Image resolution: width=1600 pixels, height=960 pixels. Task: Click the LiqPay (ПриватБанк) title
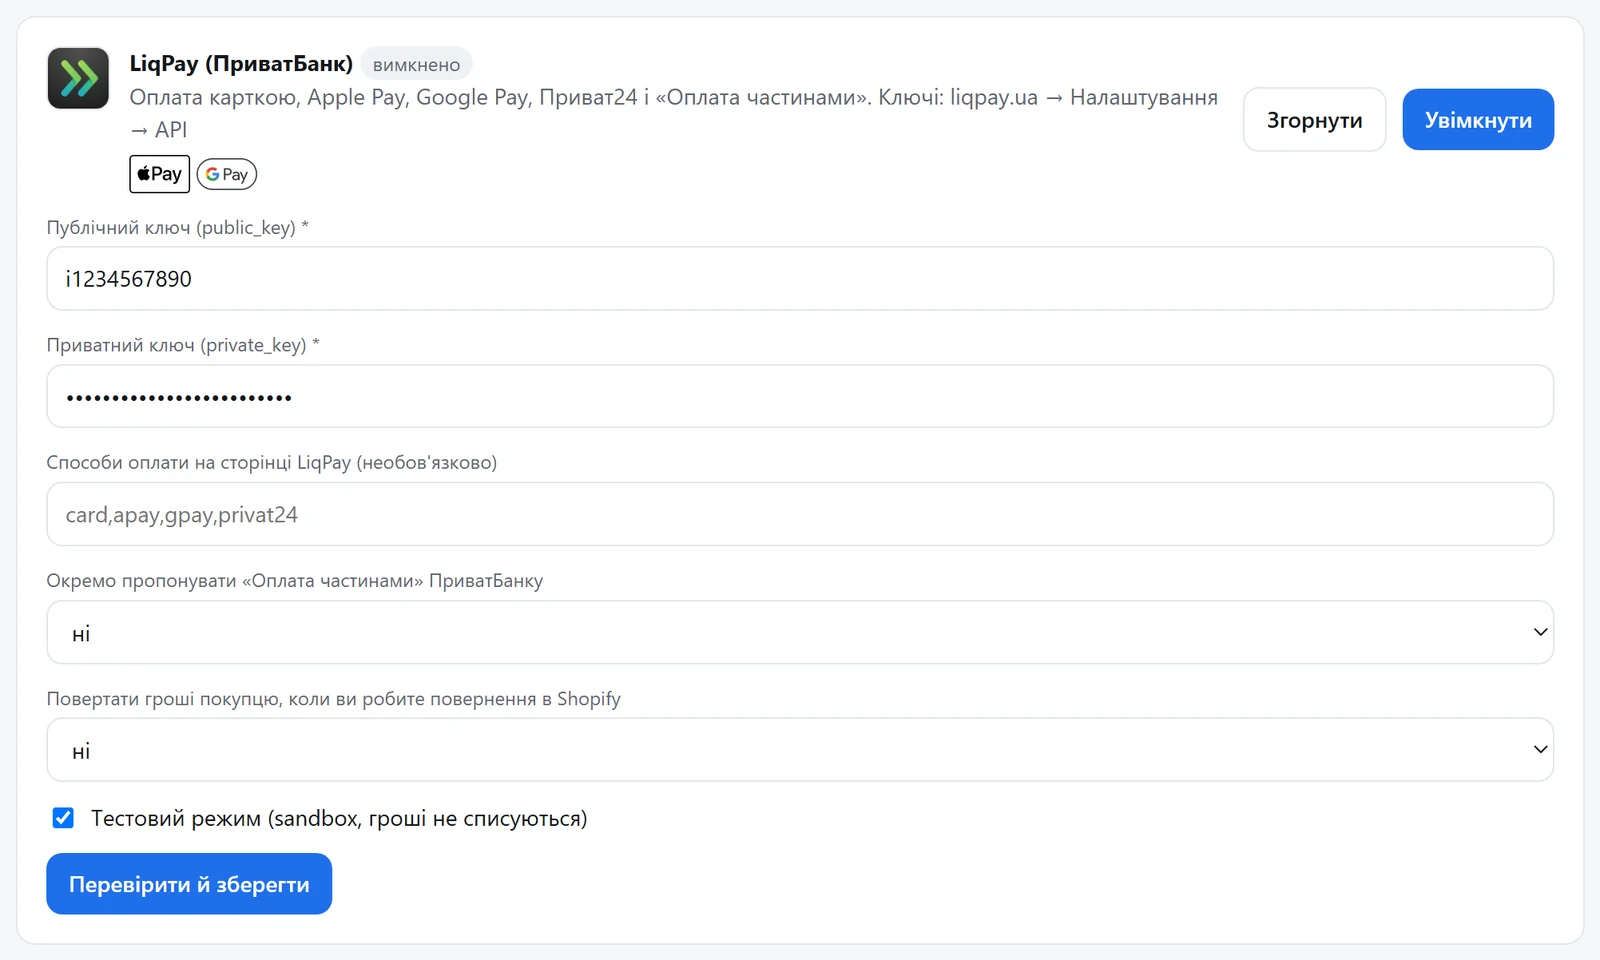[x=241, y=63]
